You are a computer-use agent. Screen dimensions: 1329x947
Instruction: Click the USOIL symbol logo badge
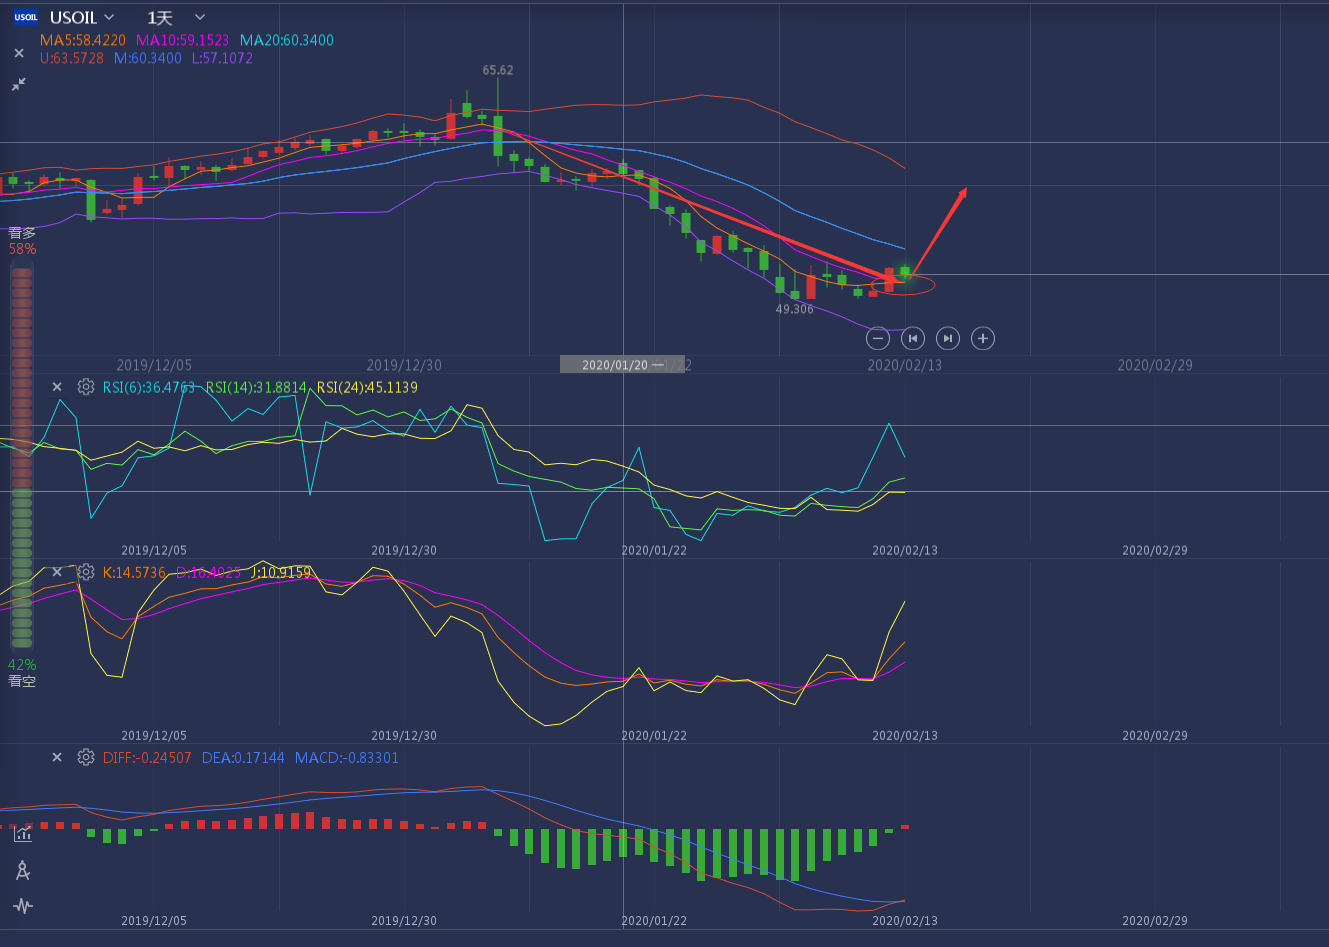[25, 17]
